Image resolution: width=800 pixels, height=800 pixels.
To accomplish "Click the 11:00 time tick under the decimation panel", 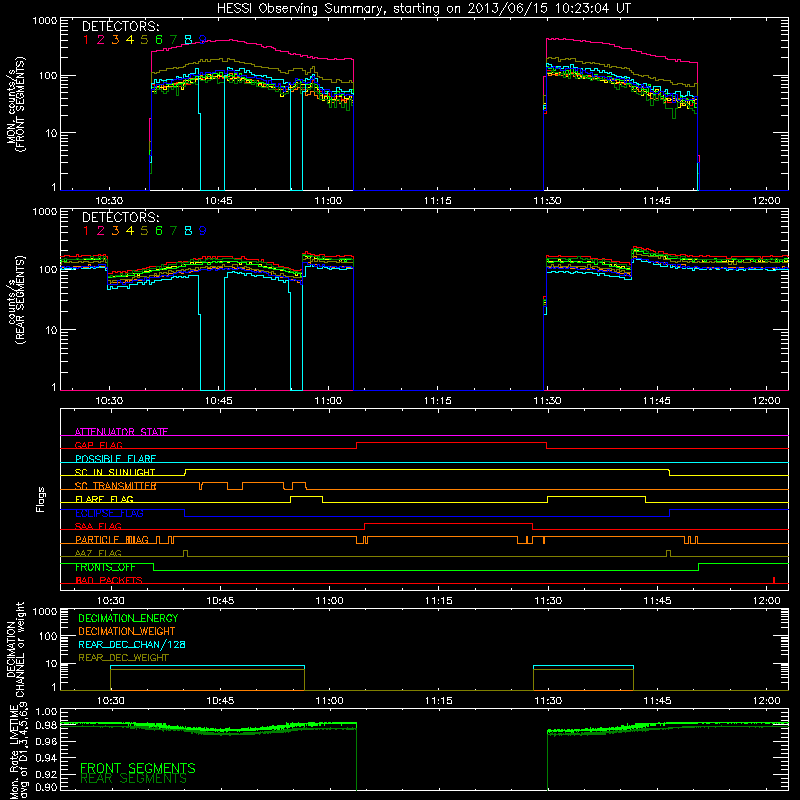I will (329, 701).
